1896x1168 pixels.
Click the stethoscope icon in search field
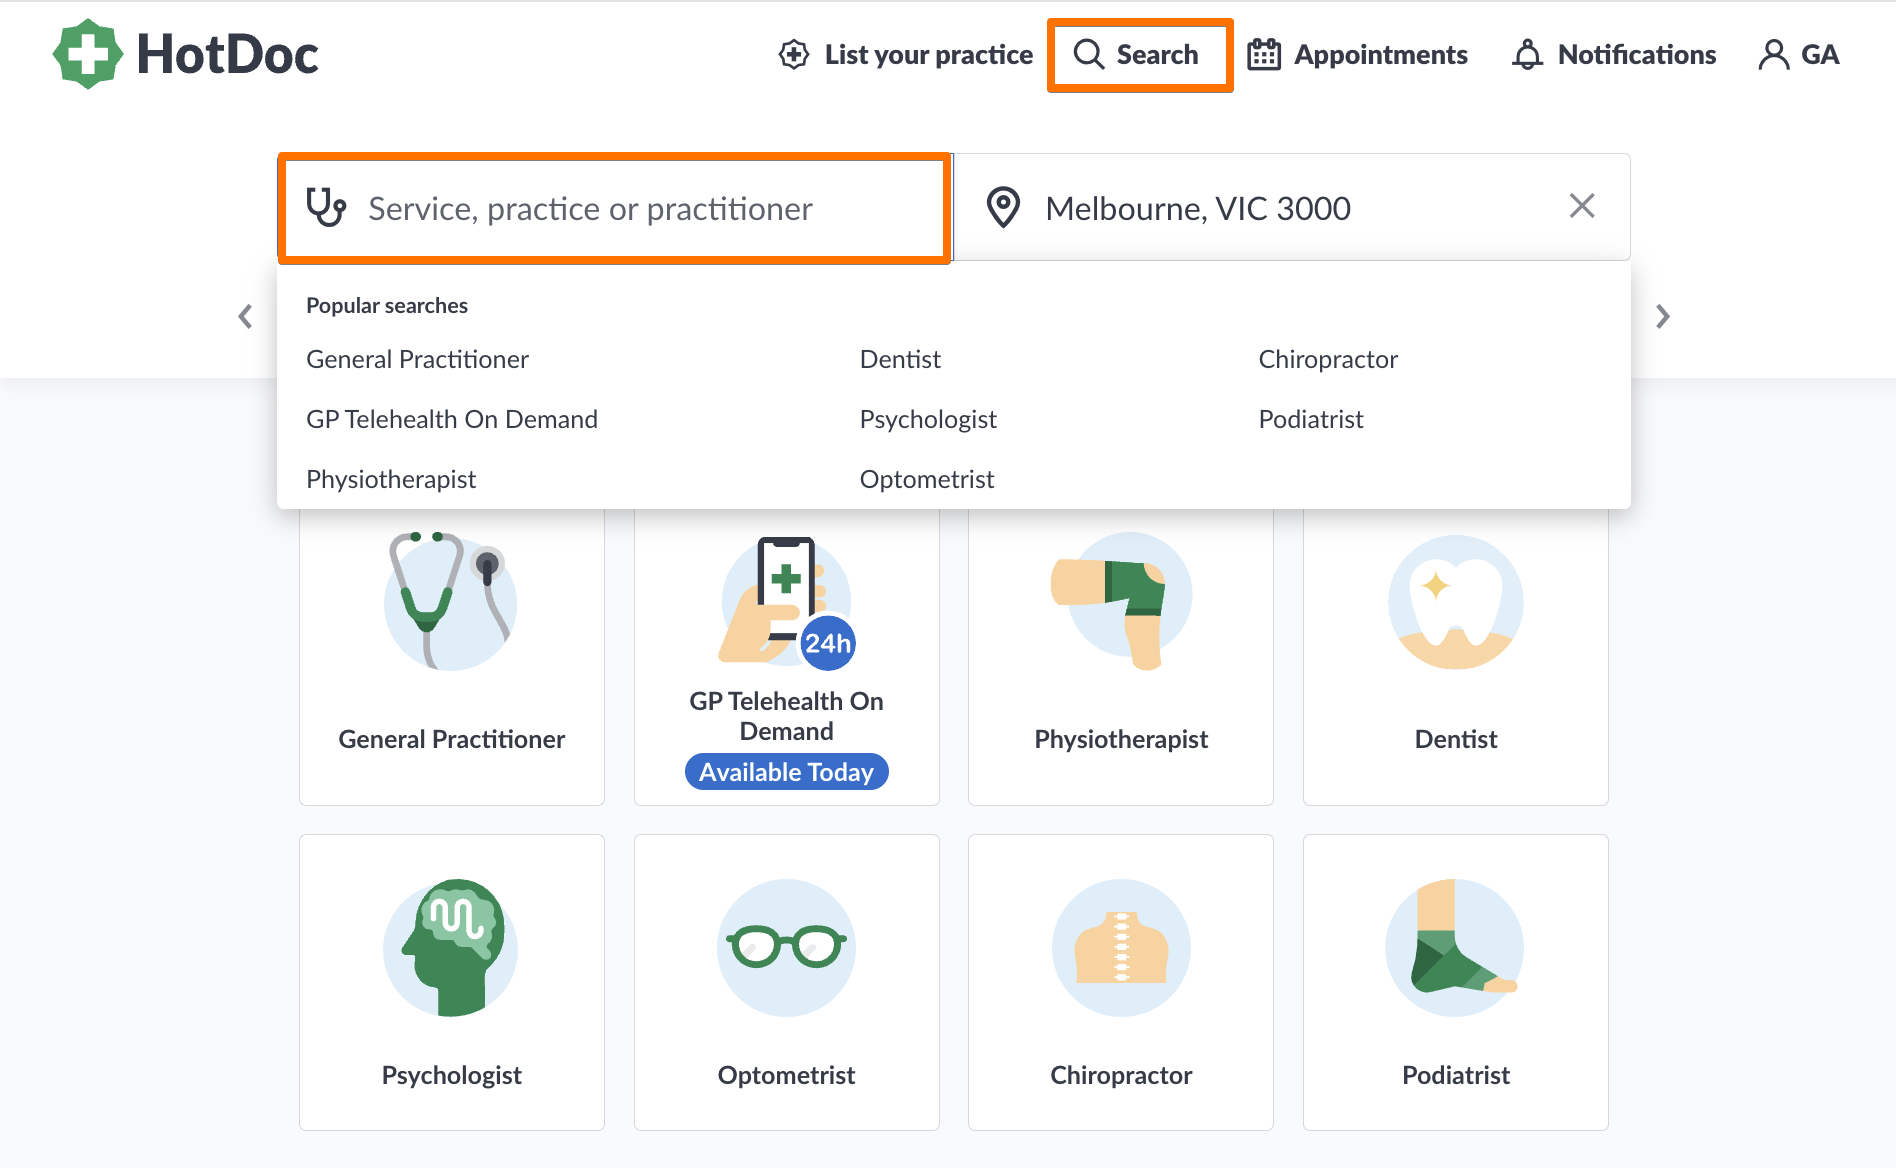pyautogui.click(x=326, y=207)
